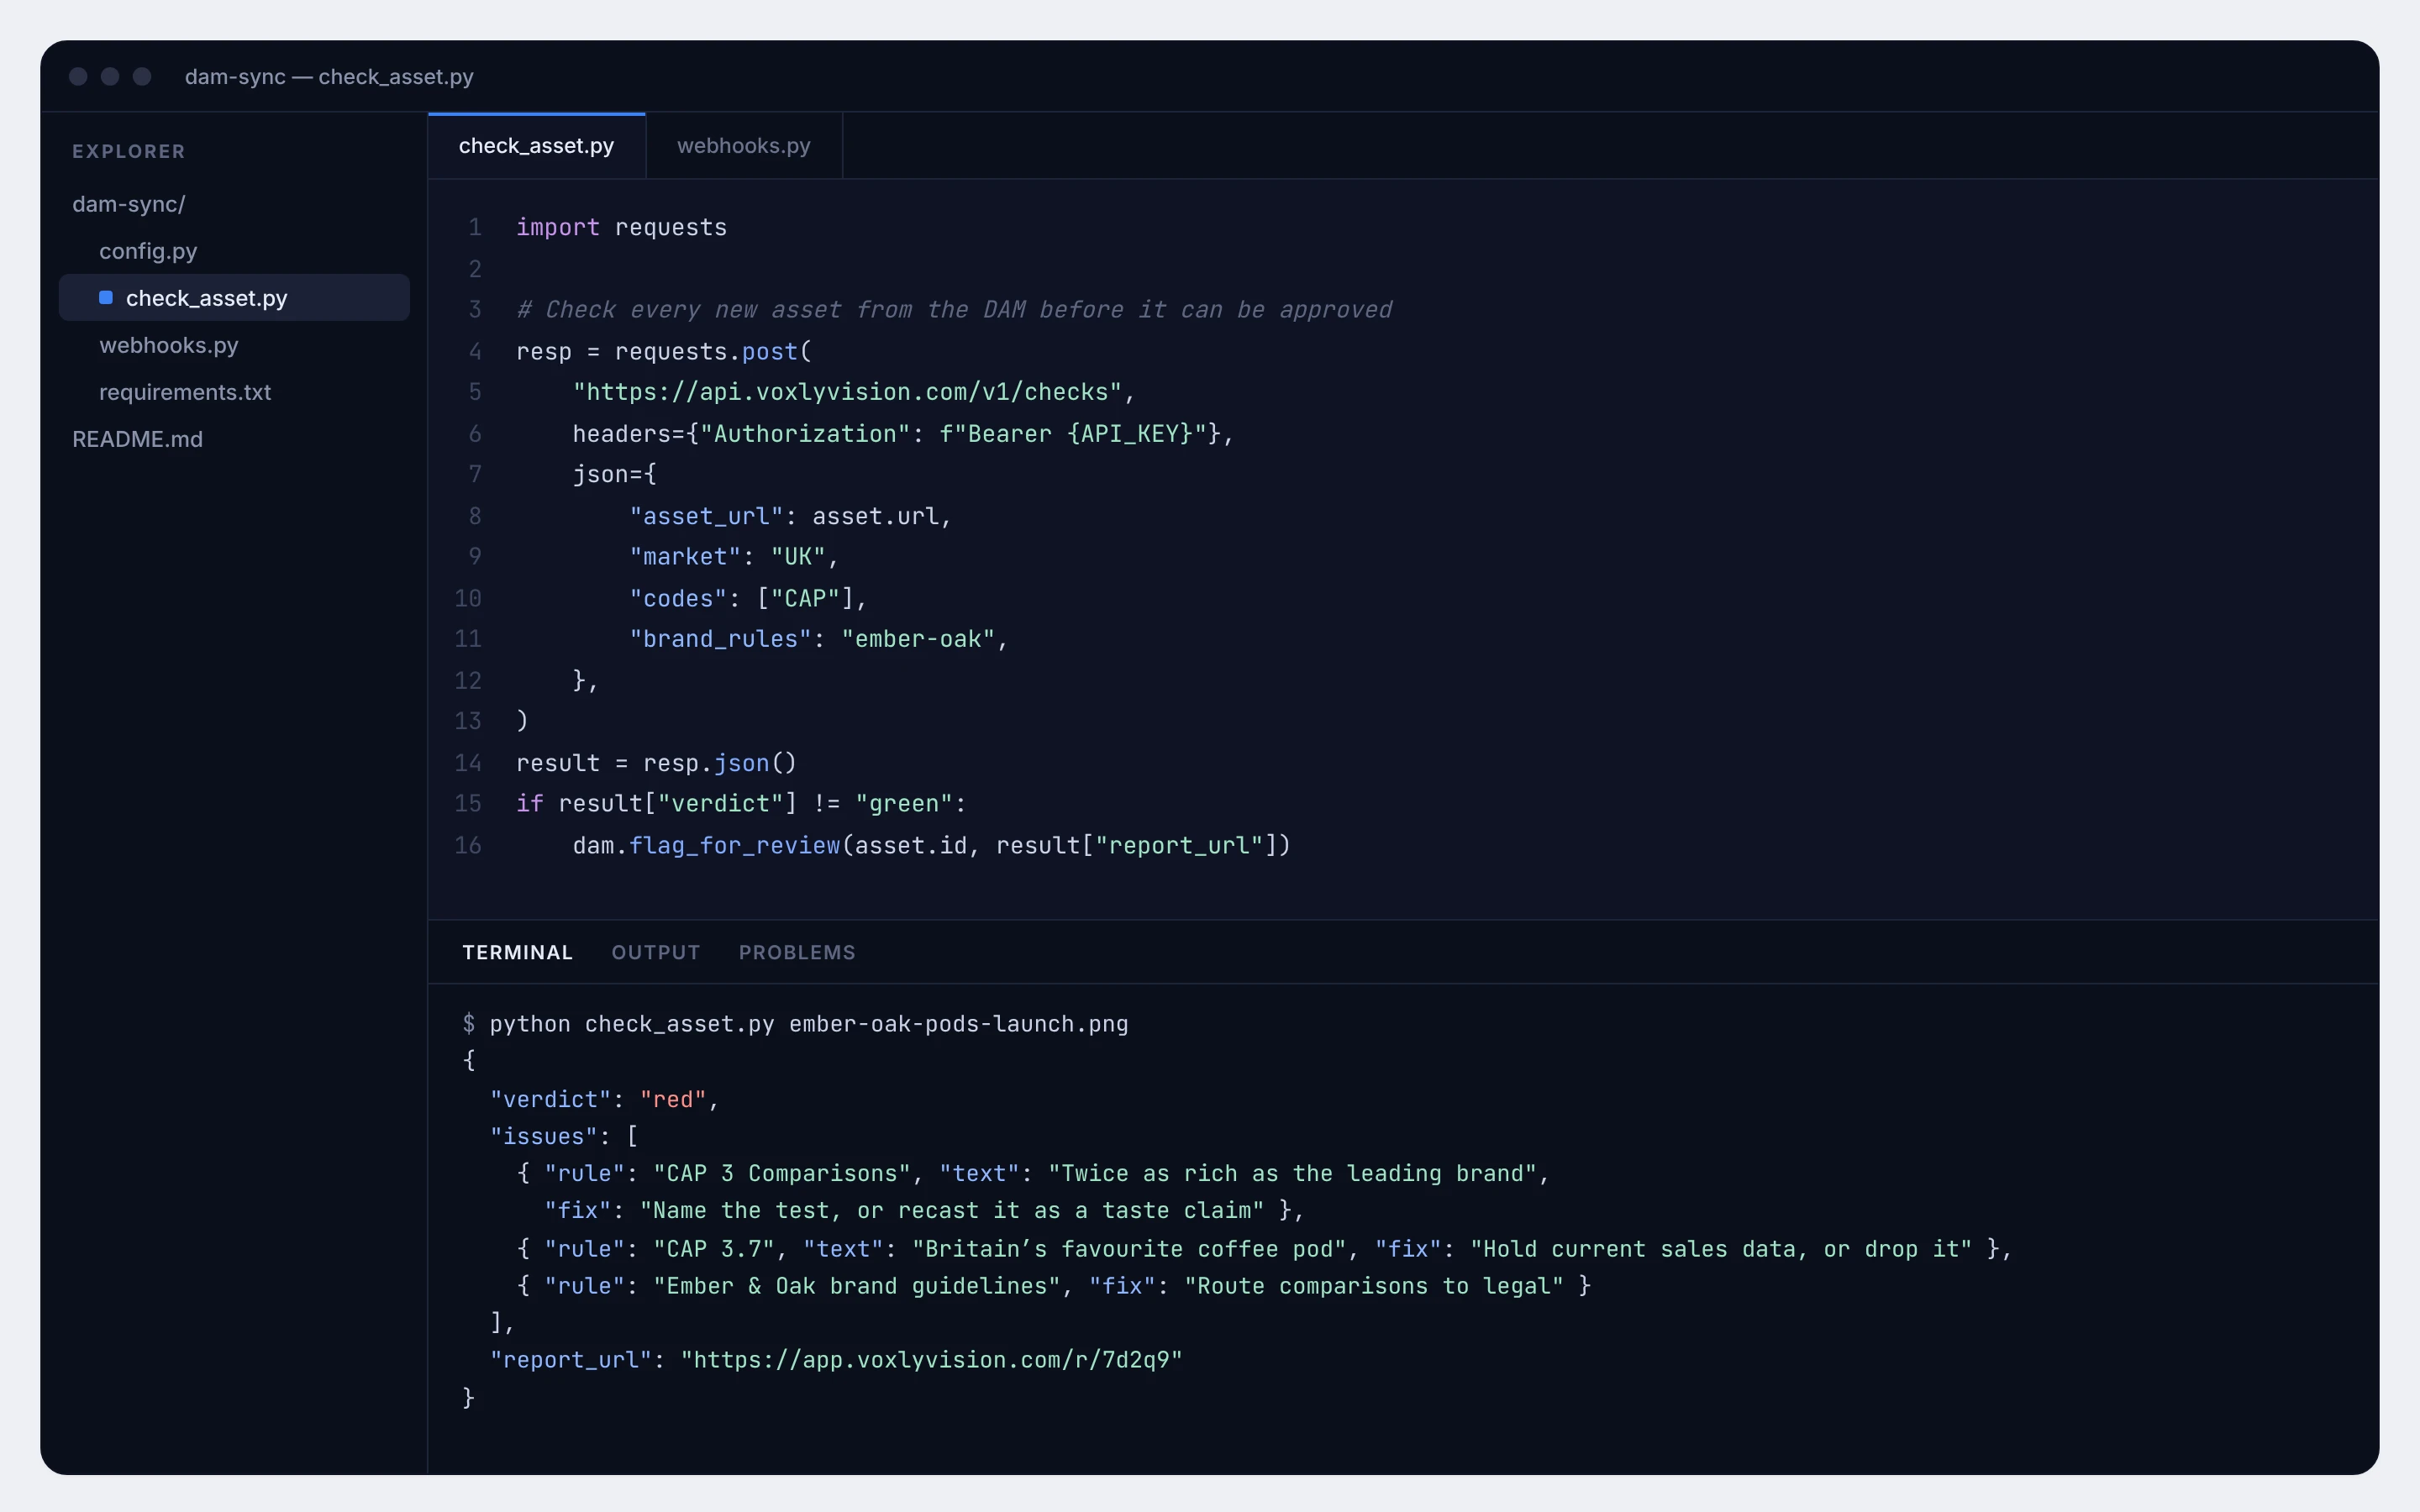Select the TERMINAL panel tab
The width and height of the screenshot is (2420, 1512).
point(517,952)
